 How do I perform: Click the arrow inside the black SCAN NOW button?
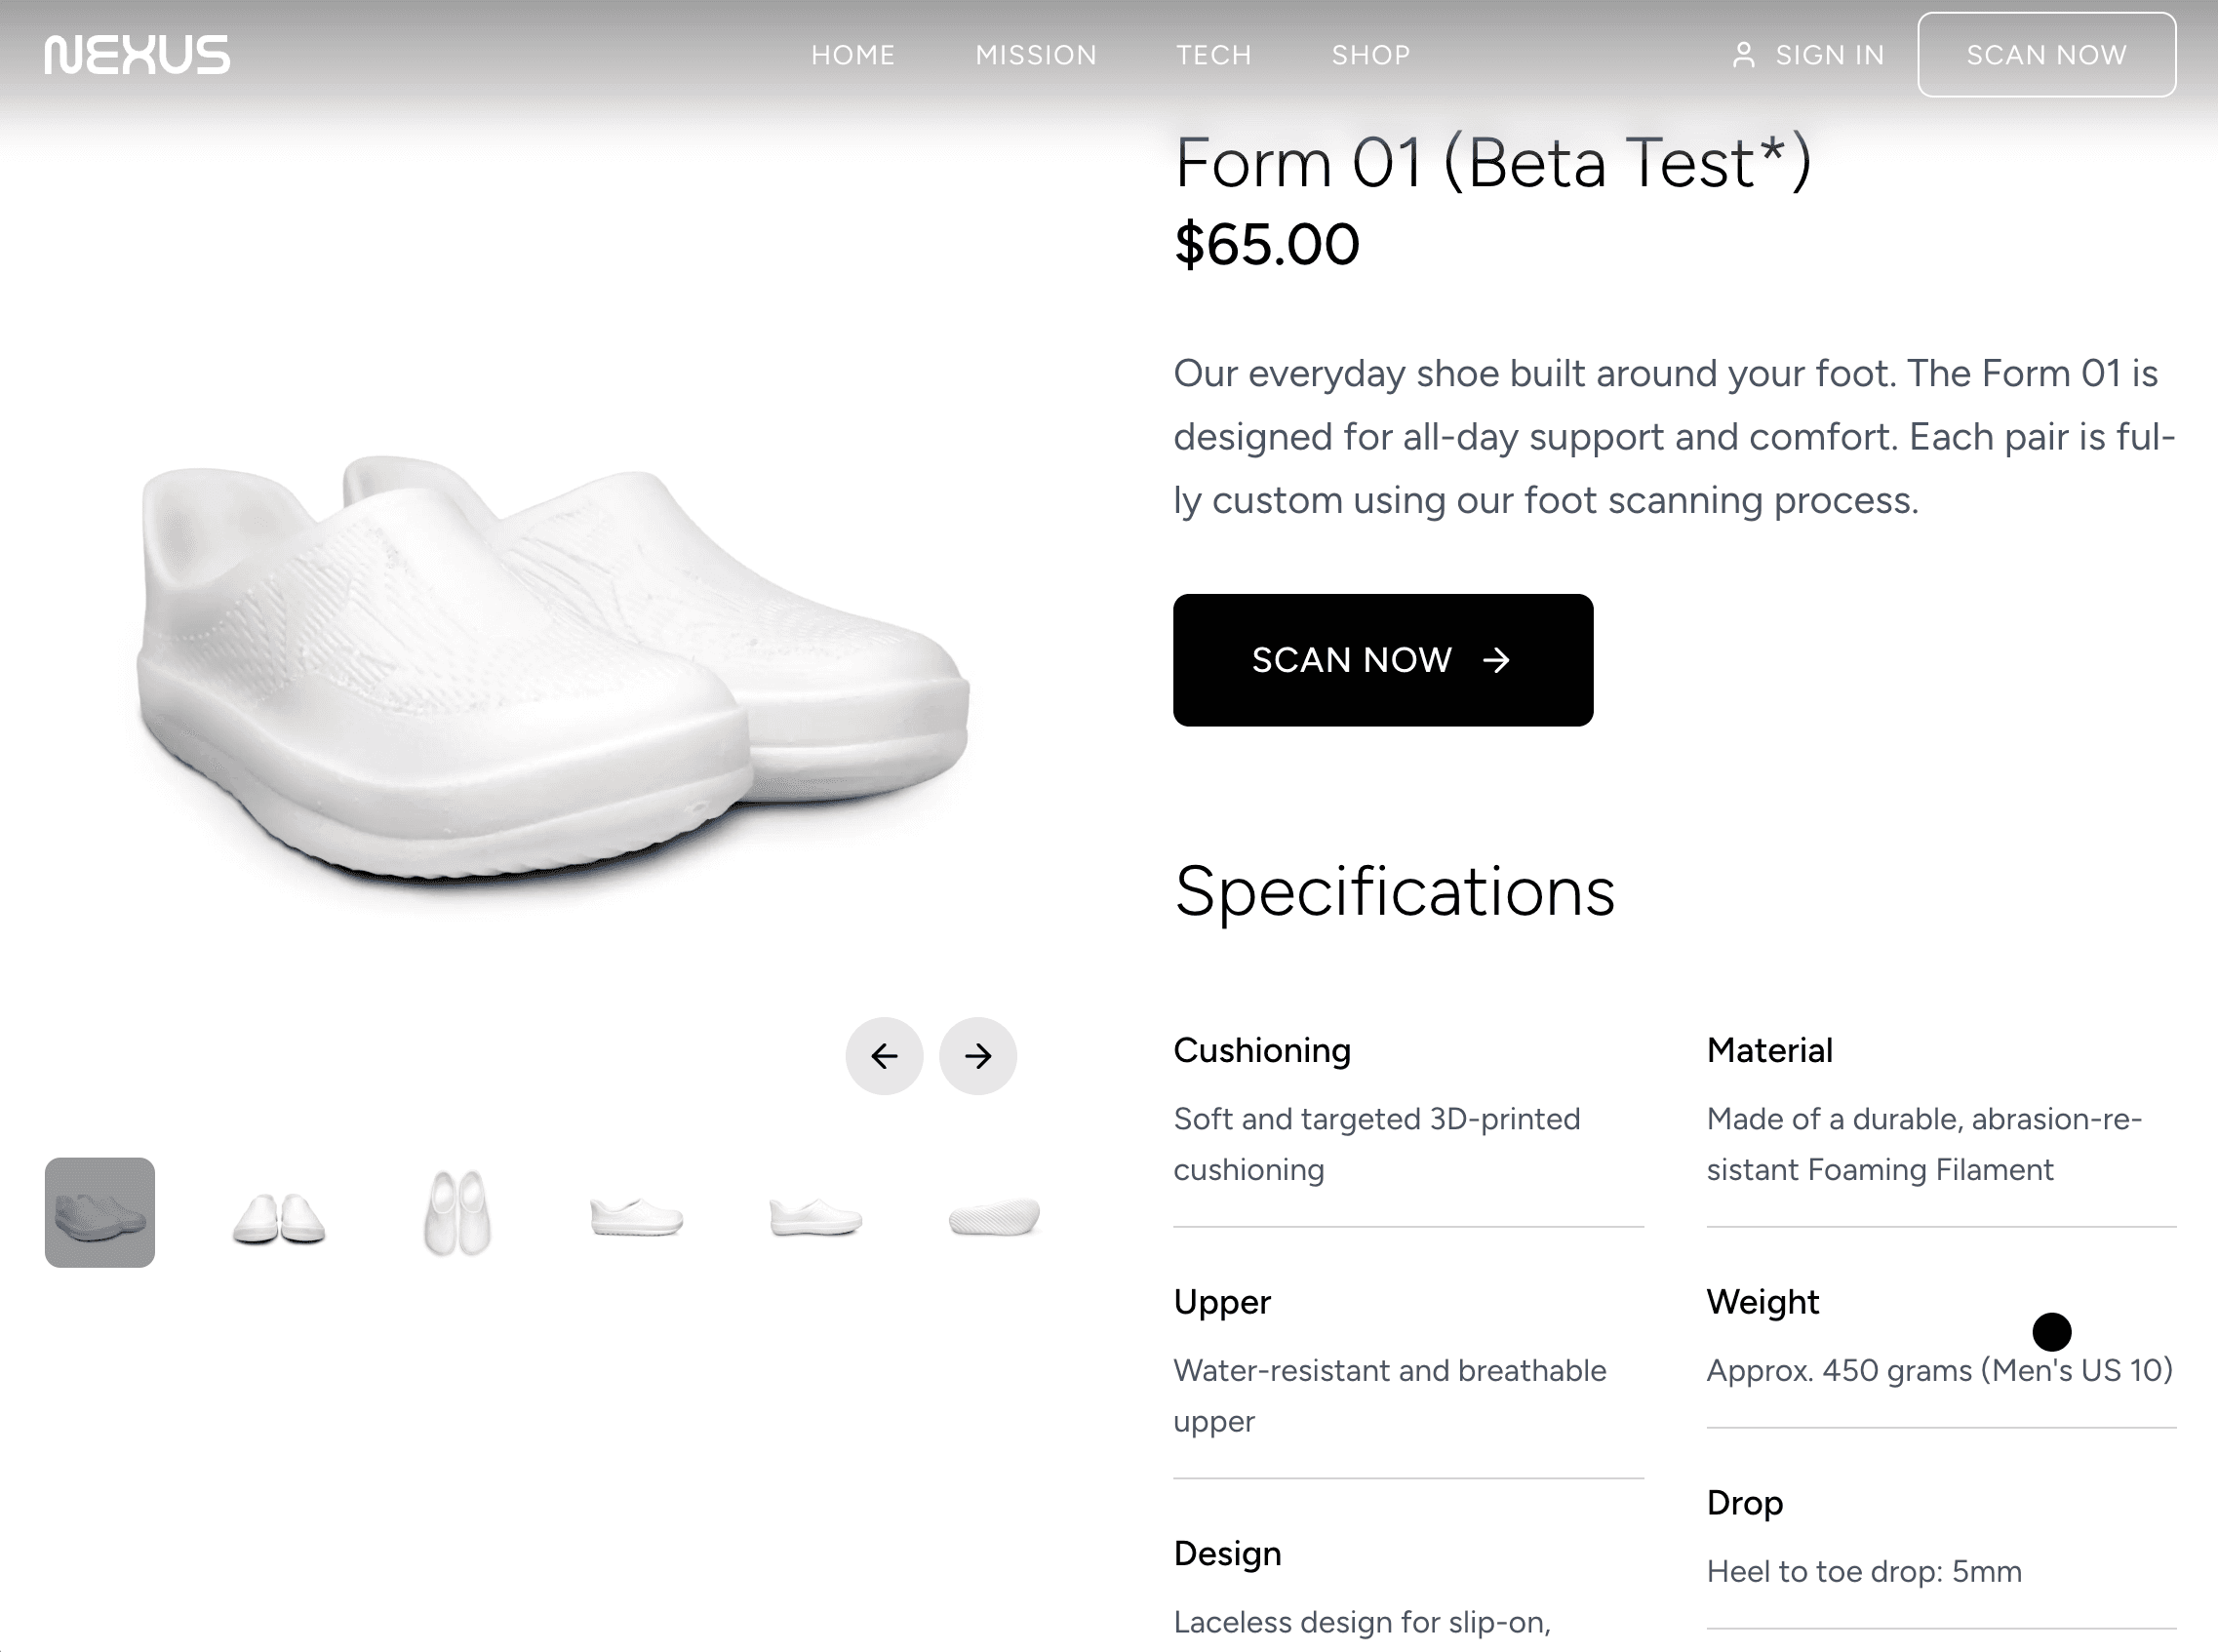click(x=1496, y=660)
